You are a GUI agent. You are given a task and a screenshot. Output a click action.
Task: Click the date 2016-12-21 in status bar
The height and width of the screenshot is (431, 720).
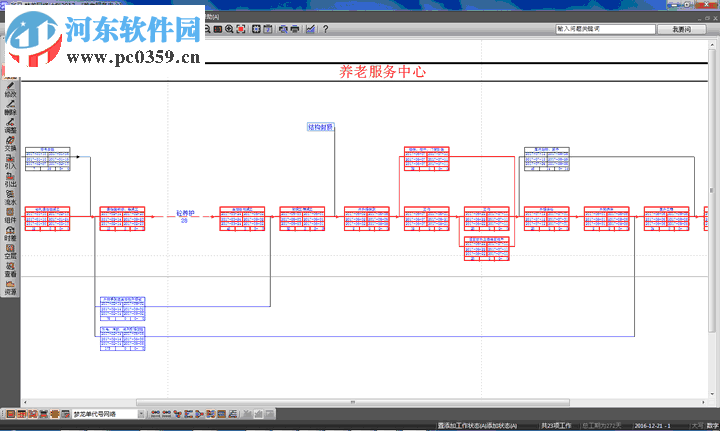[x=652, y=425]
